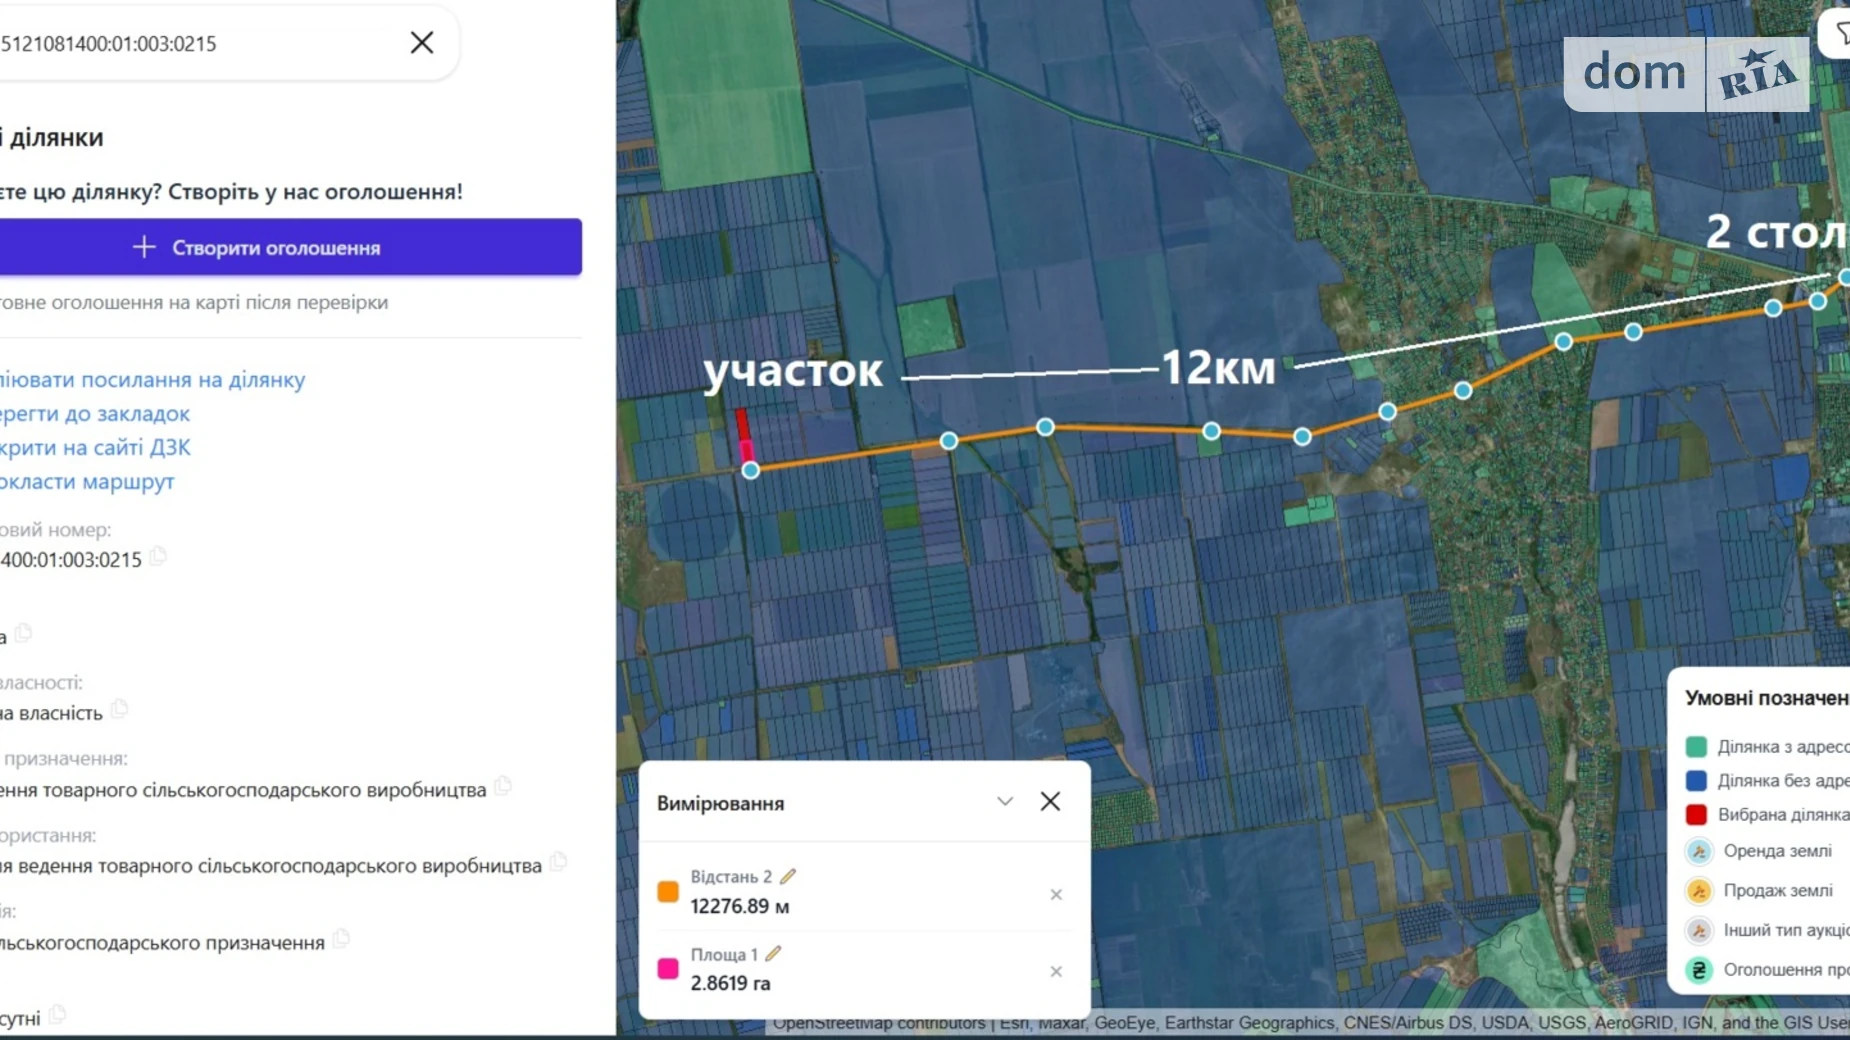Click the Умовні позначення legend title
This screenshot has height=1040, width=1850.
(x=1766, y=698)
